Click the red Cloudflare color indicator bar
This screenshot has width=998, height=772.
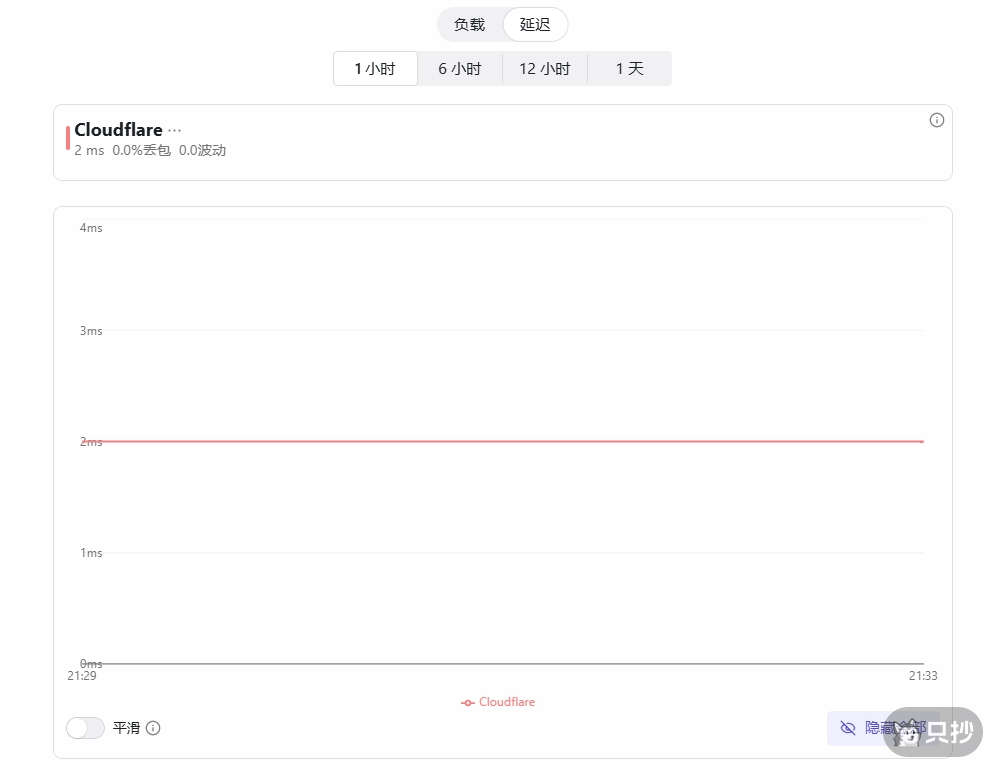pyautogui.click(x=68, y=138)
